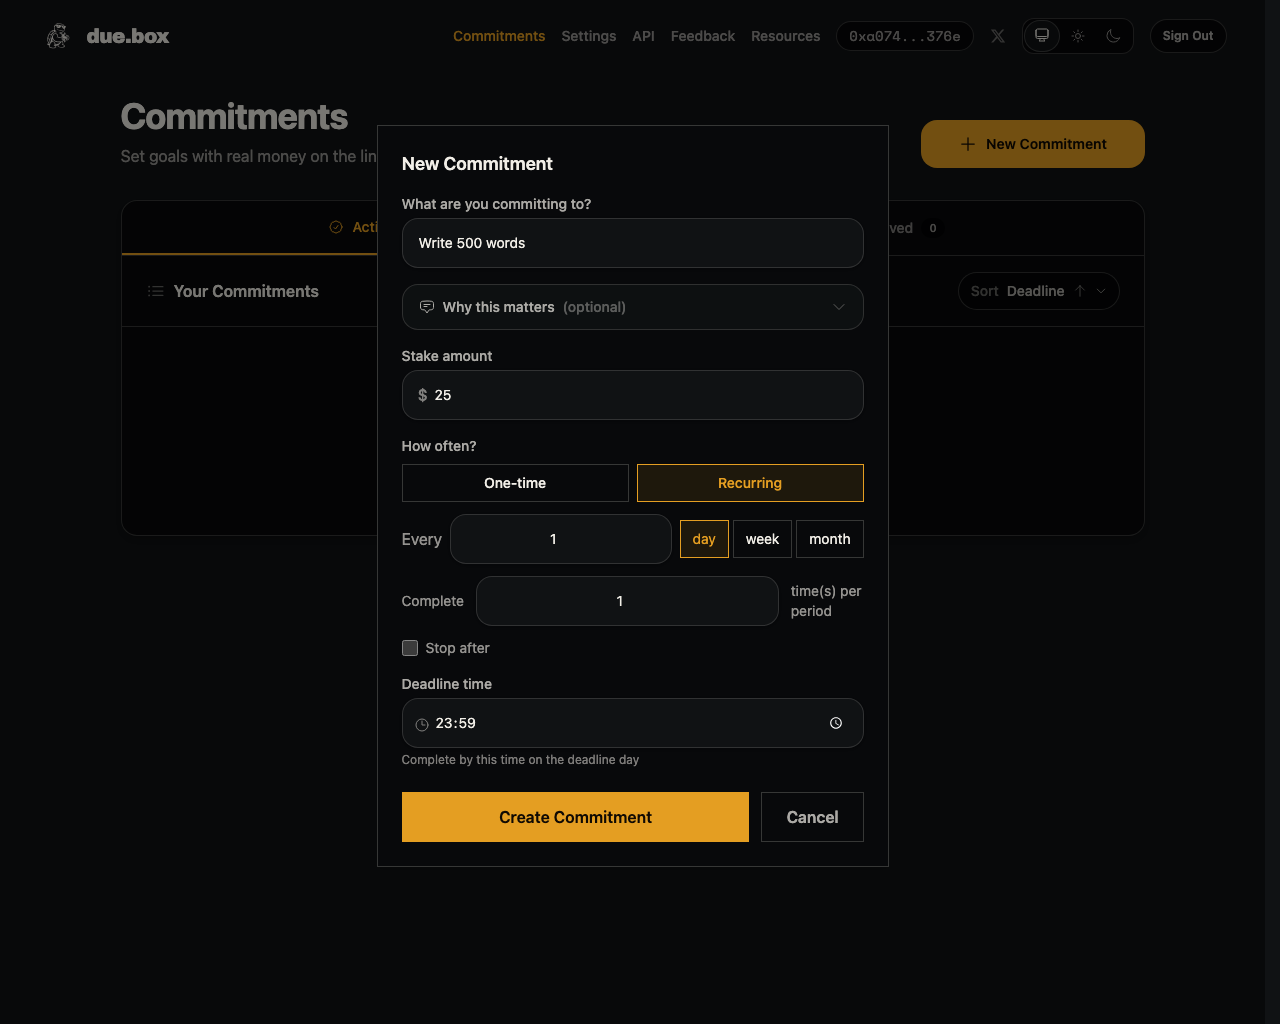Click the clock picker icon in deadline field
This screenshot has height=1024, width=1280.
836,723
